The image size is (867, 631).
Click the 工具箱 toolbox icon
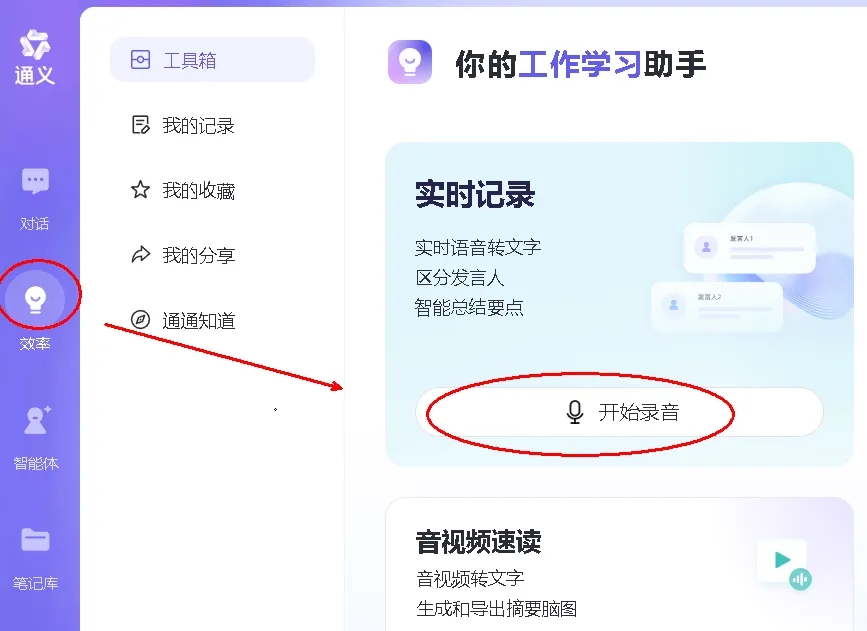(x=140, y=60)
